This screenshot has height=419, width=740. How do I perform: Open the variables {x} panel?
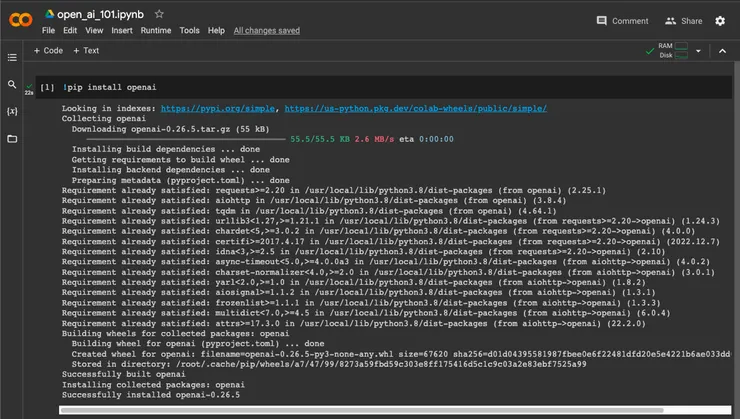pos(12,111)
